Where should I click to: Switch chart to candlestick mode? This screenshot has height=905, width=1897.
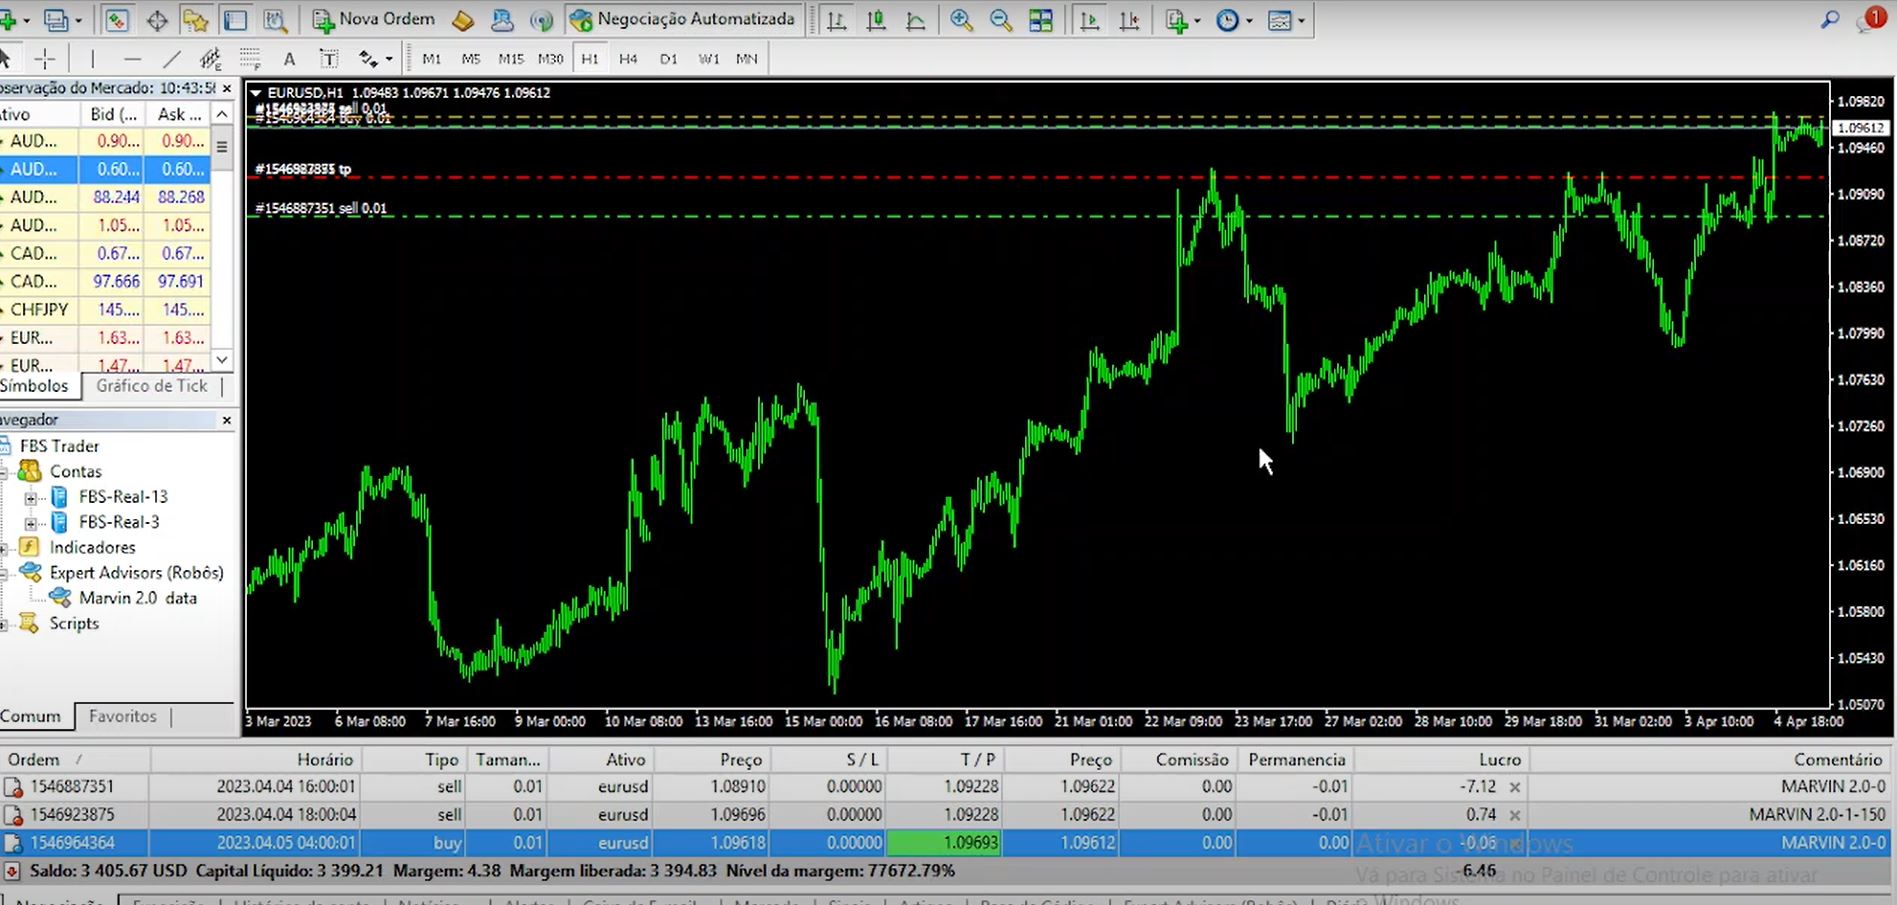click(876, 20)
